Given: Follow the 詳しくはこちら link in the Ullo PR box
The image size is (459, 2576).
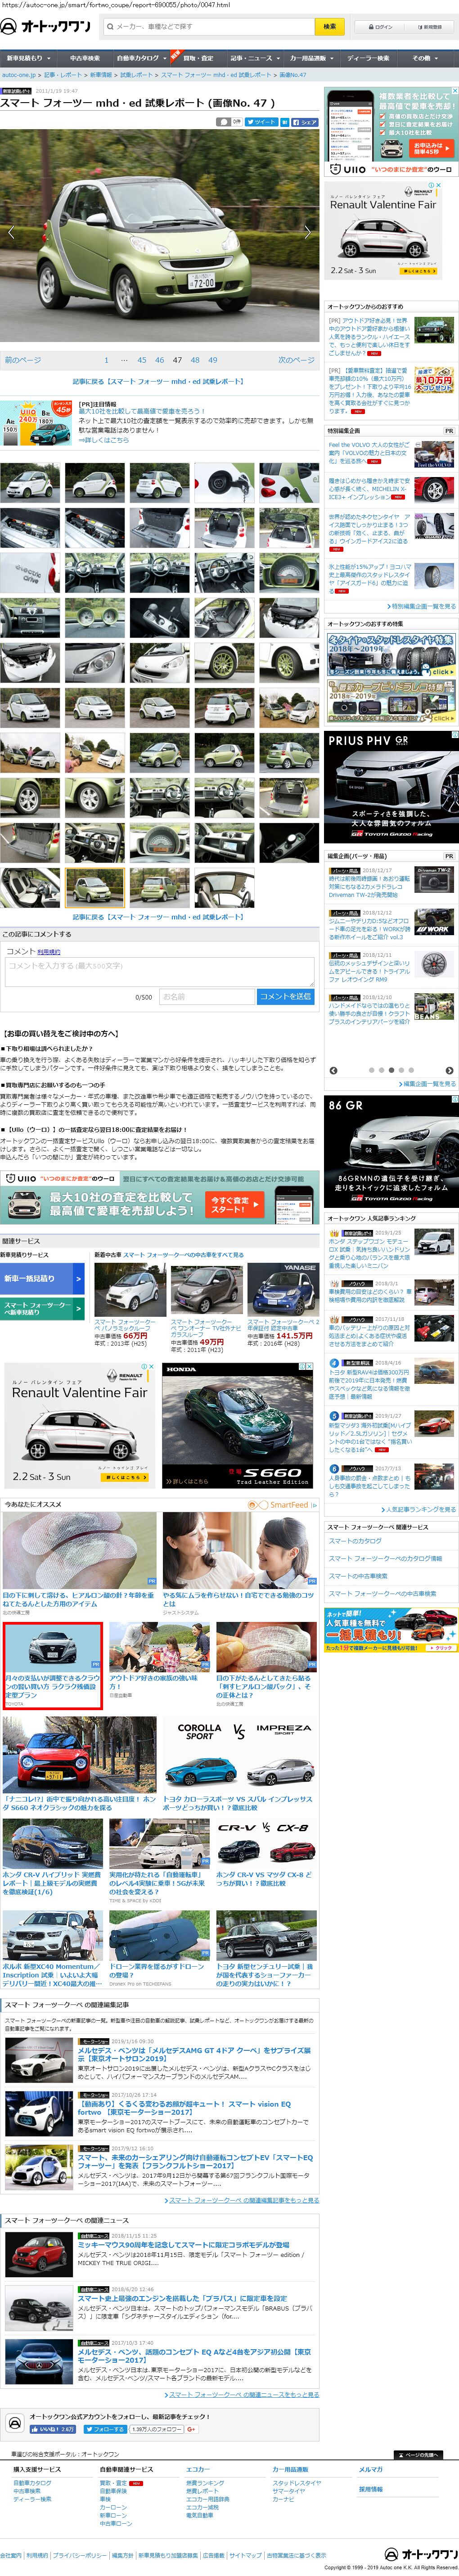Looking at the screenshot, I should (x=104, y=440).
